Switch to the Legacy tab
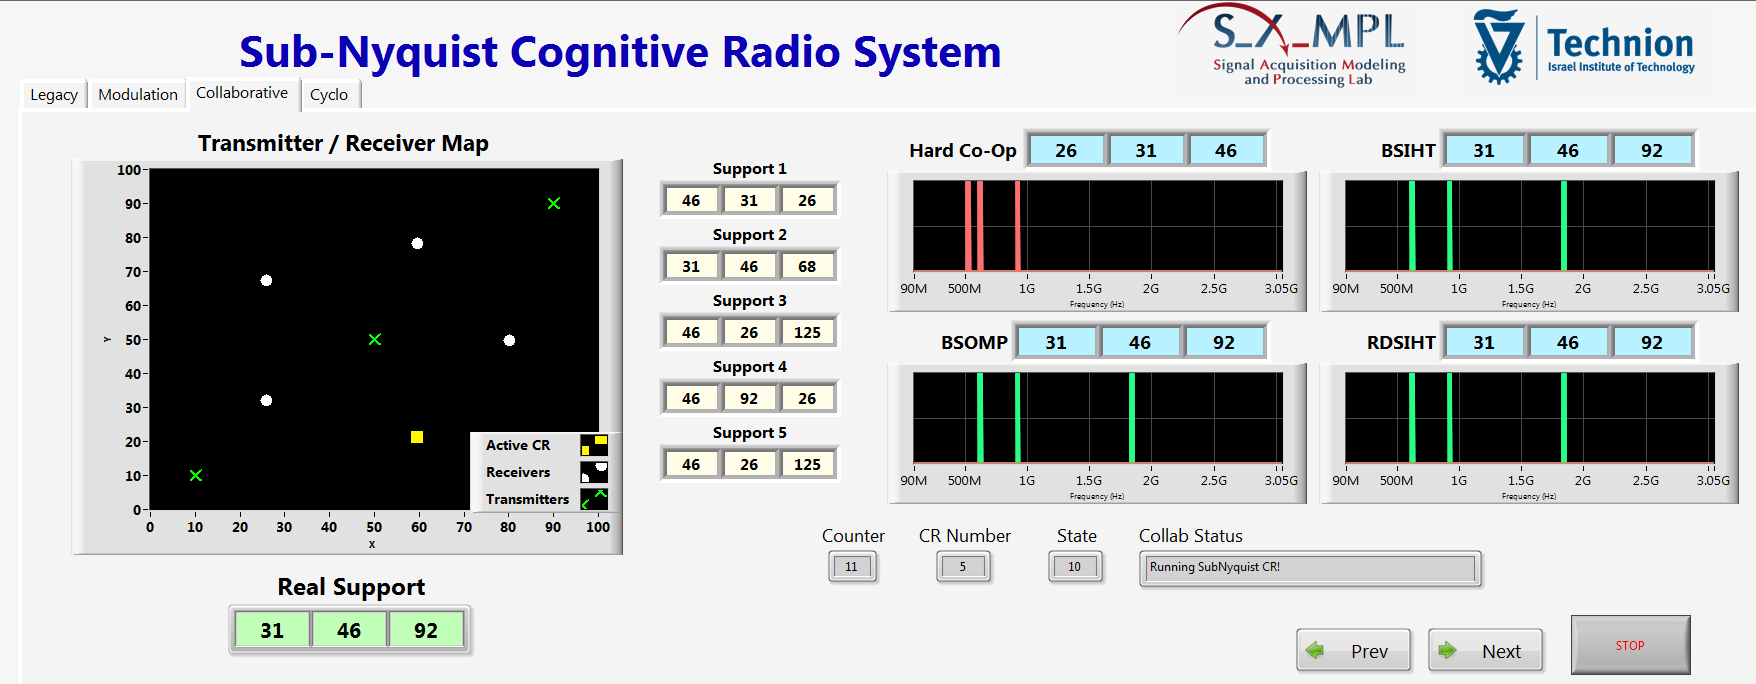 (x=54, y=94)
